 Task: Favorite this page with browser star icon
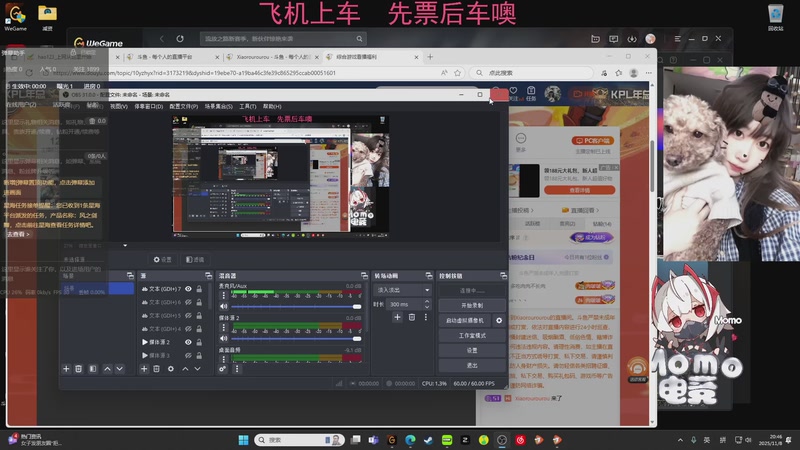tap(458, 73)
